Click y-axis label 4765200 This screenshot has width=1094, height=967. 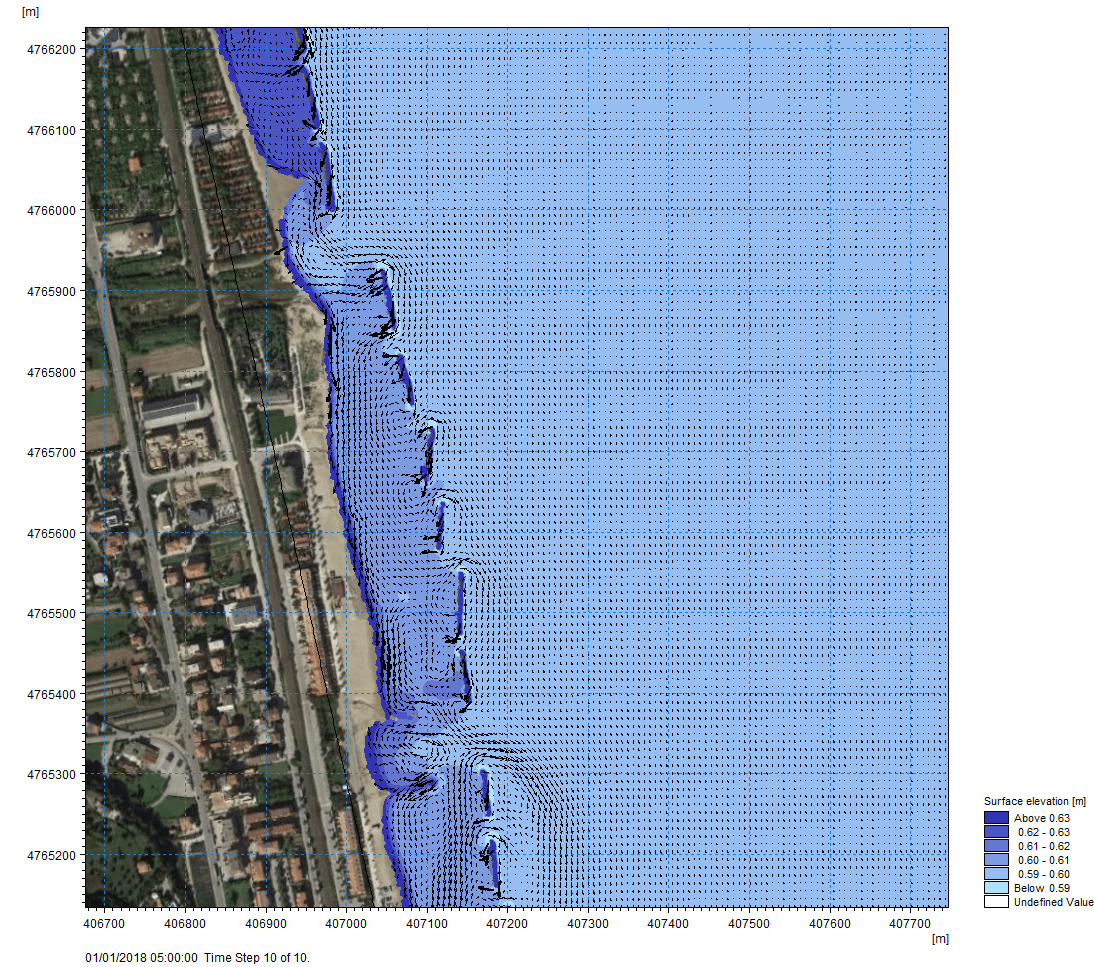pos(51,855)
